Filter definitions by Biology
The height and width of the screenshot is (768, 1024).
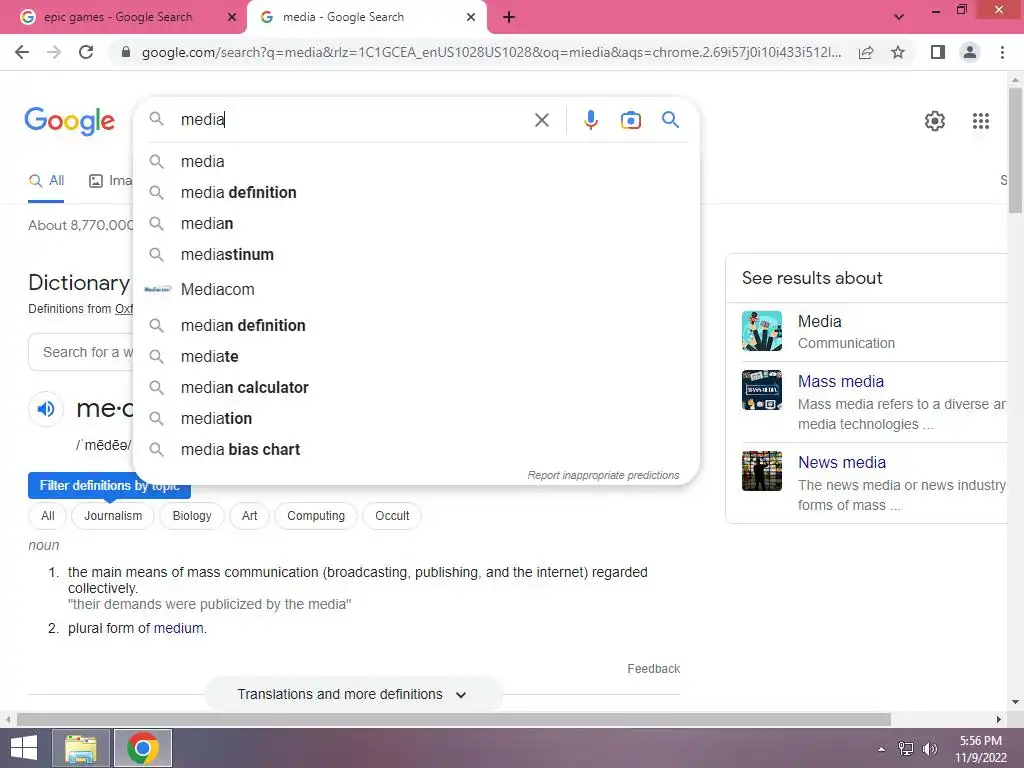192,516
